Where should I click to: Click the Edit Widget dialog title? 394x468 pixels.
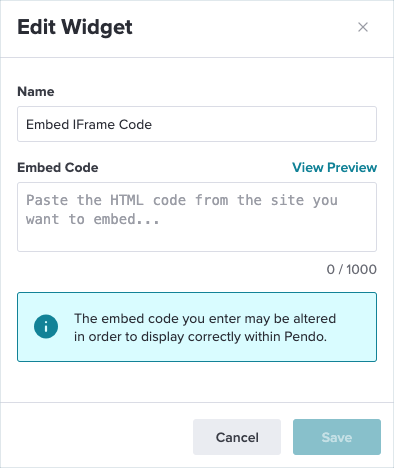click(75, 27)
